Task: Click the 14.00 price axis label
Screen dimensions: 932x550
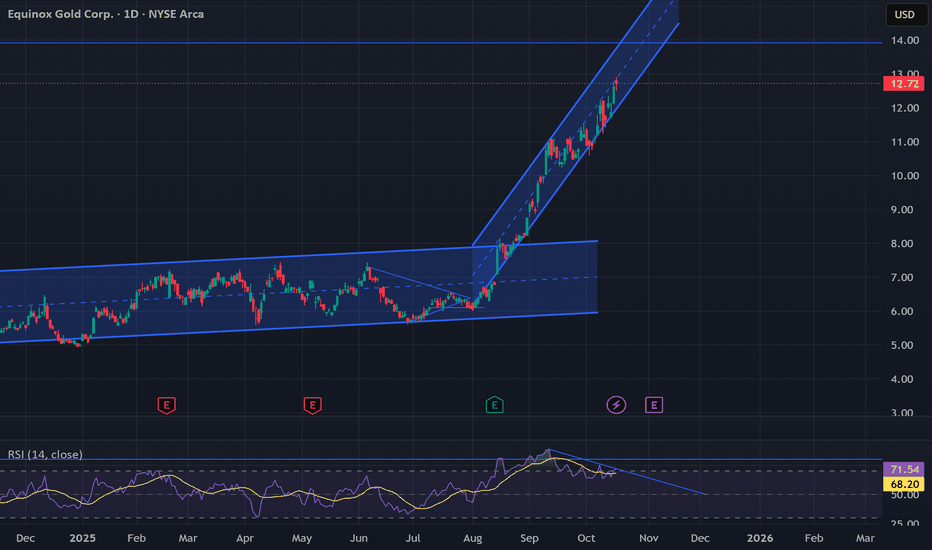Action: (x=905, y=40)
